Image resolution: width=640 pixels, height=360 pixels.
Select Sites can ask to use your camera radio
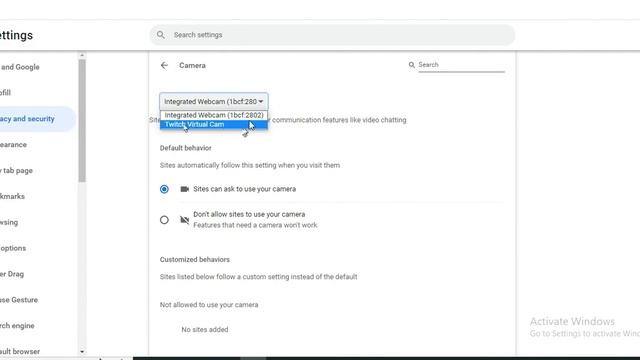click(x=164, y=189)
